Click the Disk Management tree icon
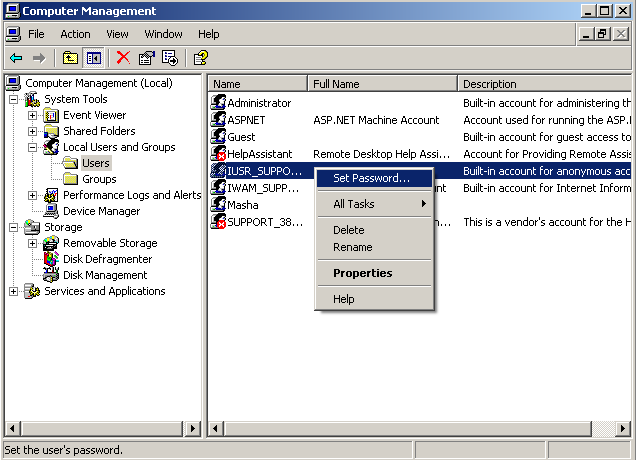 pyautogui.click(x=51, y=275)
